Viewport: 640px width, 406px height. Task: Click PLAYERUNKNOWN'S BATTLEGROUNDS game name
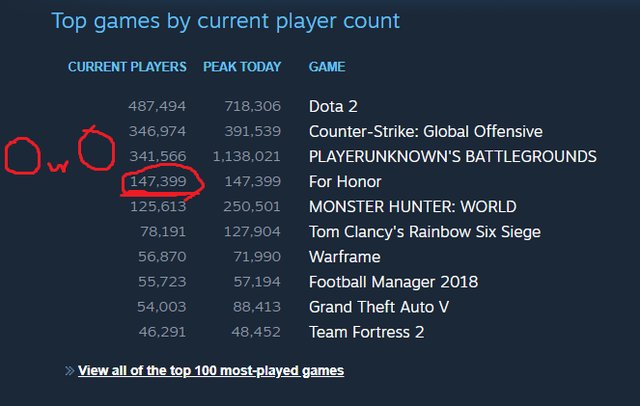[453, 156]
